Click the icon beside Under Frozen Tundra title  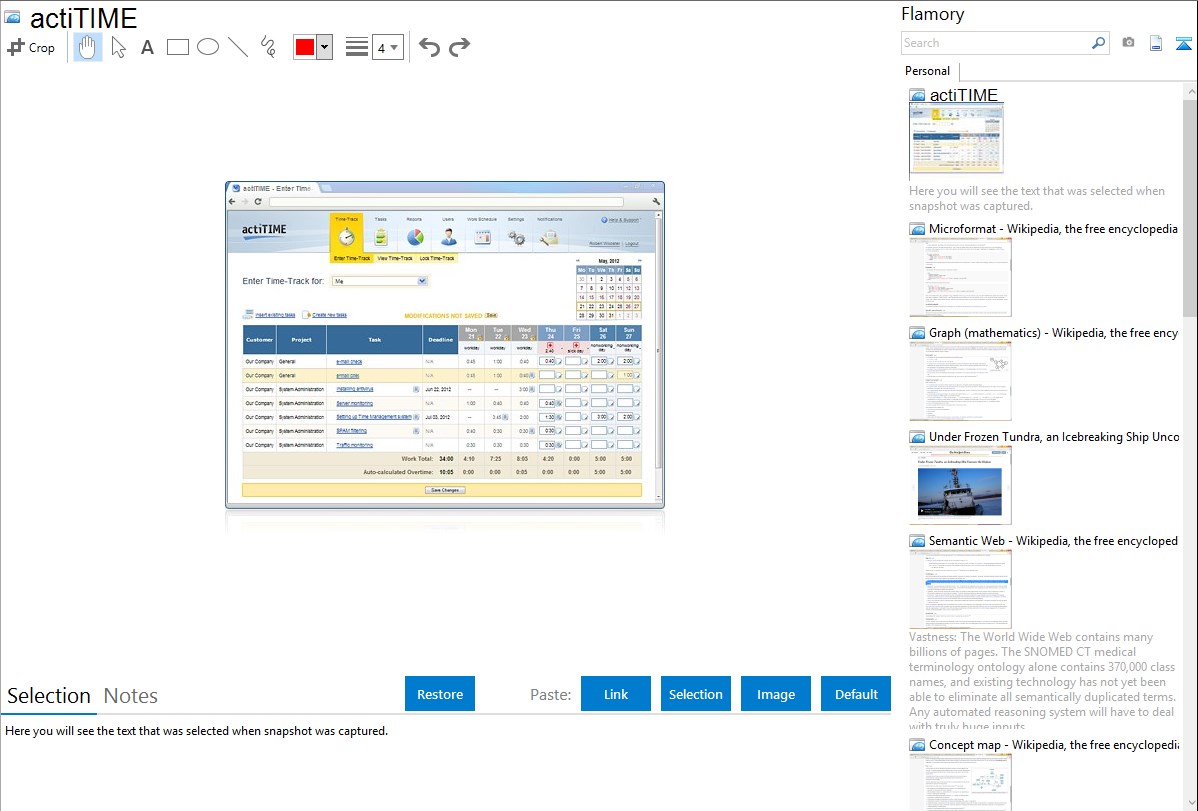pos(918,436)
